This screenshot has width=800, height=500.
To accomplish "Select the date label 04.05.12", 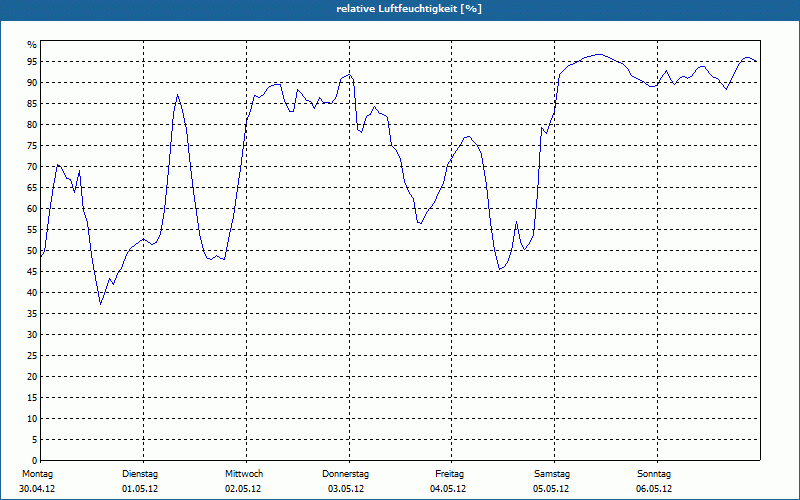I will [x=448, y=489].
